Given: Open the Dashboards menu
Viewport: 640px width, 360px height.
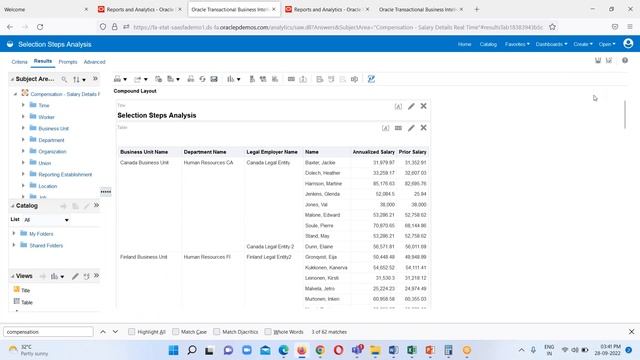Looking at the screenshot, I should pyautogui.click(x=551, y=44).
